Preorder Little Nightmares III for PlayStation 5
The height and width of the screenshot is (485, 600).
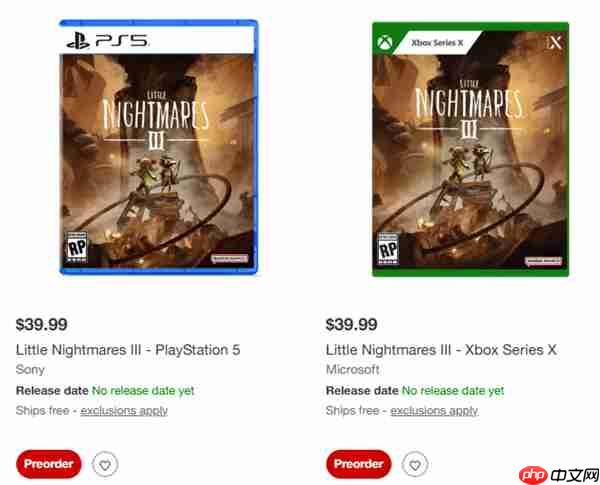click(47, 464)
